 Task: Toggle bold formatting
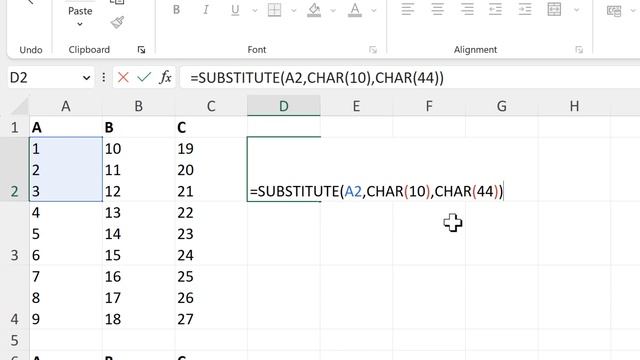point(176,10)
